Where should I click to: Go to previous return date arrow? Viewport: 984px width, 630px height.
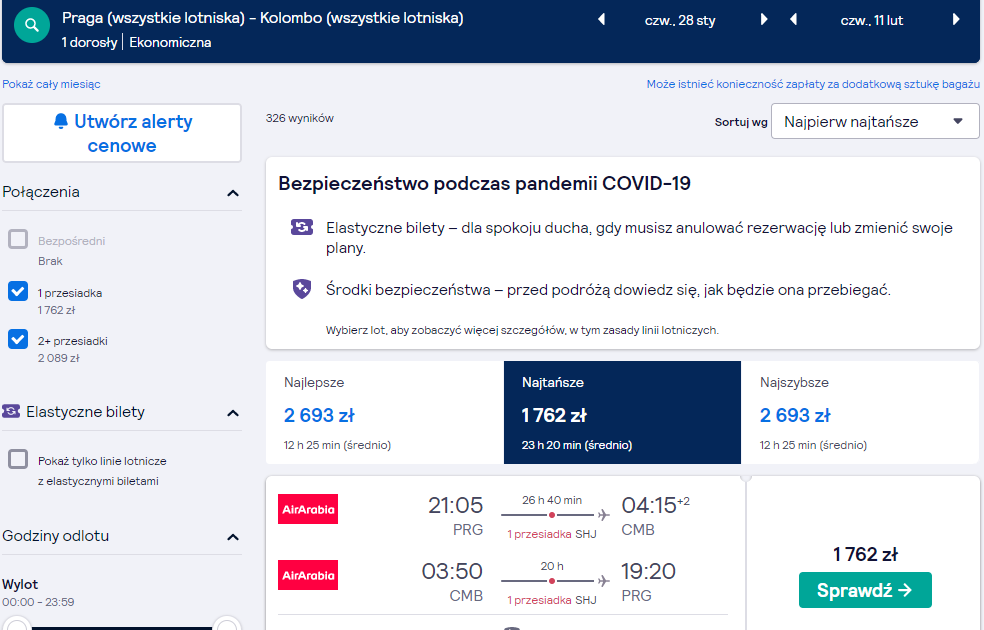(x=793, y=19)
